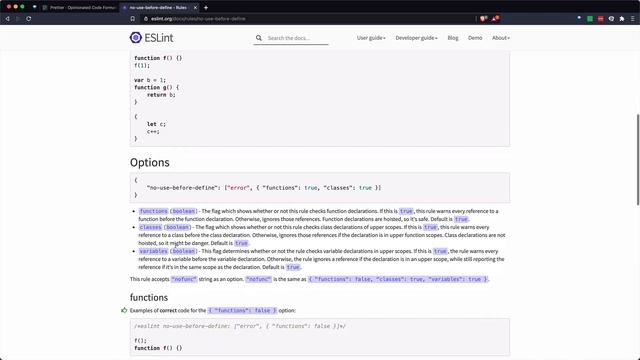
Task: Click the search magnifier icon
Action: (x=259, y=38)
